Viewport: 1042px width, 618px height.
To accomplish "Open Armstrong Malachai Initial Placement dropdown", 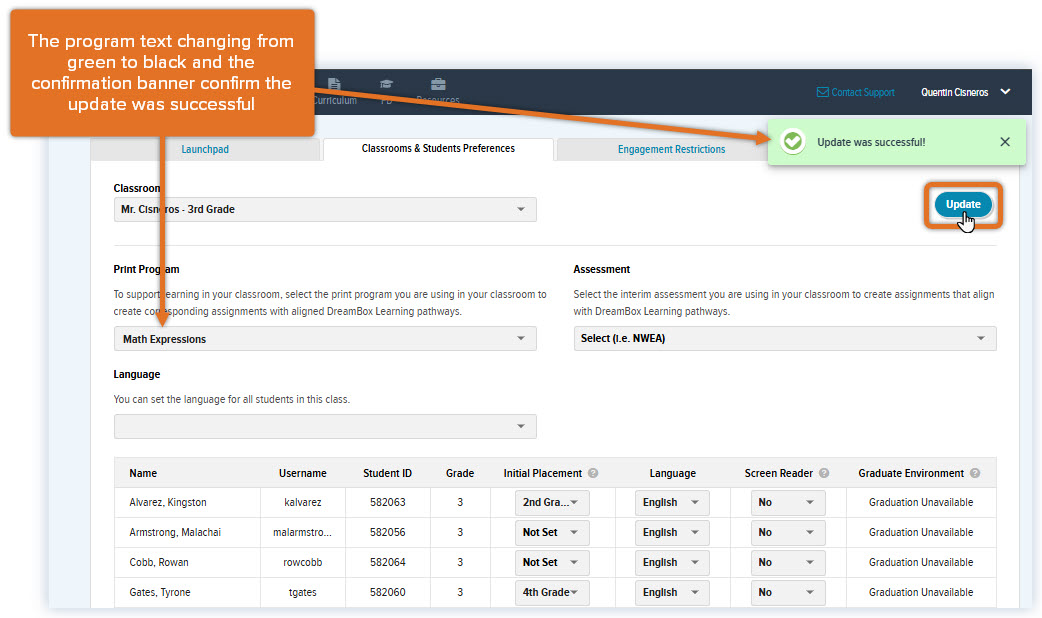I will coord(552,532).
